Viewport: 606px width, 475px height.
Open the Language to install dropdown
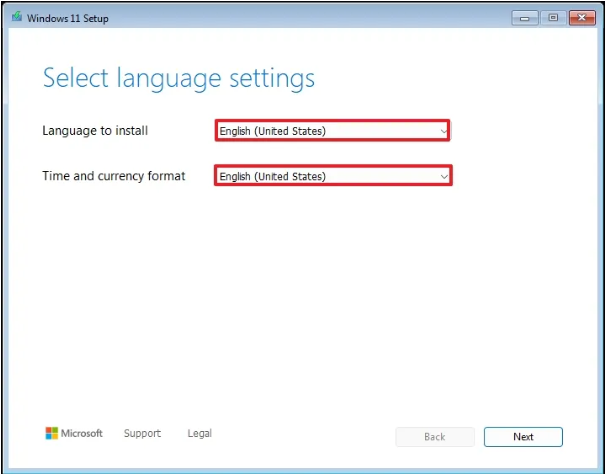click(x=332, y=131)
